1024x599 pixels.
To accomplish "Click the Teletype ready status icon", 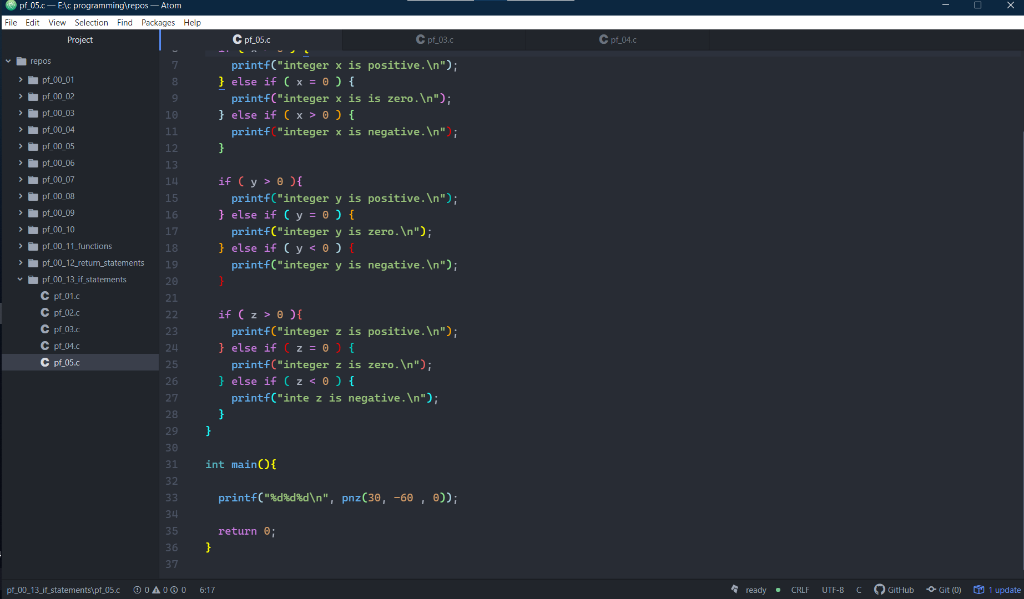I will tap(735, 590).
